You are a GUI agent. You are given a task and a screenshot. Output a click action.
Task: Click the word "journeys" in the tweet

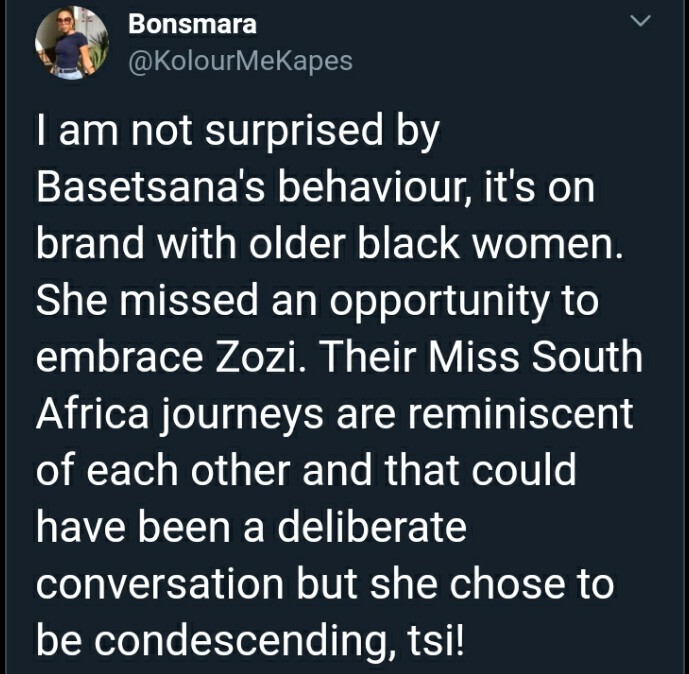(243, 416)
